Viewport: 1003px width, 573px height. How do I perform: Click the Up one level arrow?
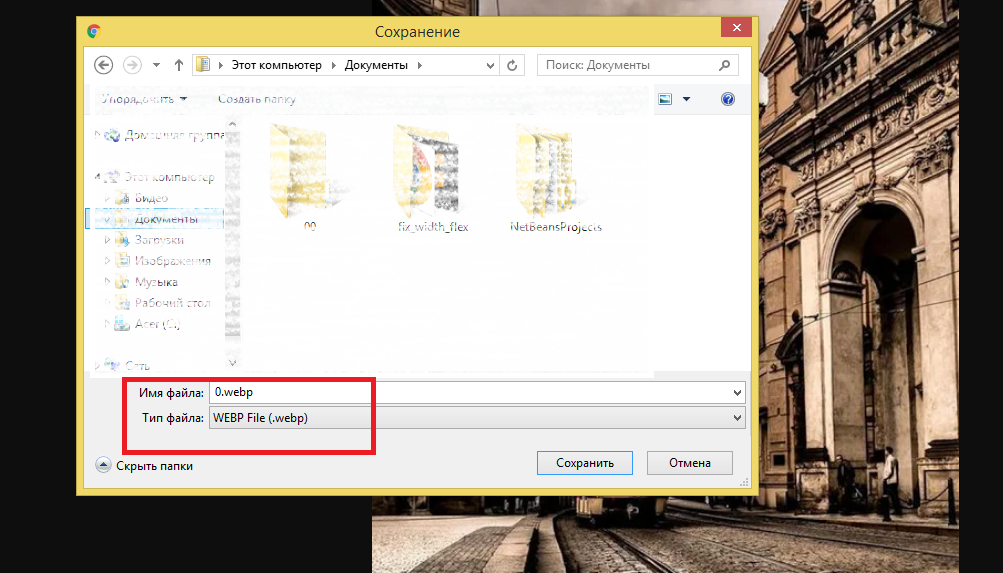click(x=179, y=65)
